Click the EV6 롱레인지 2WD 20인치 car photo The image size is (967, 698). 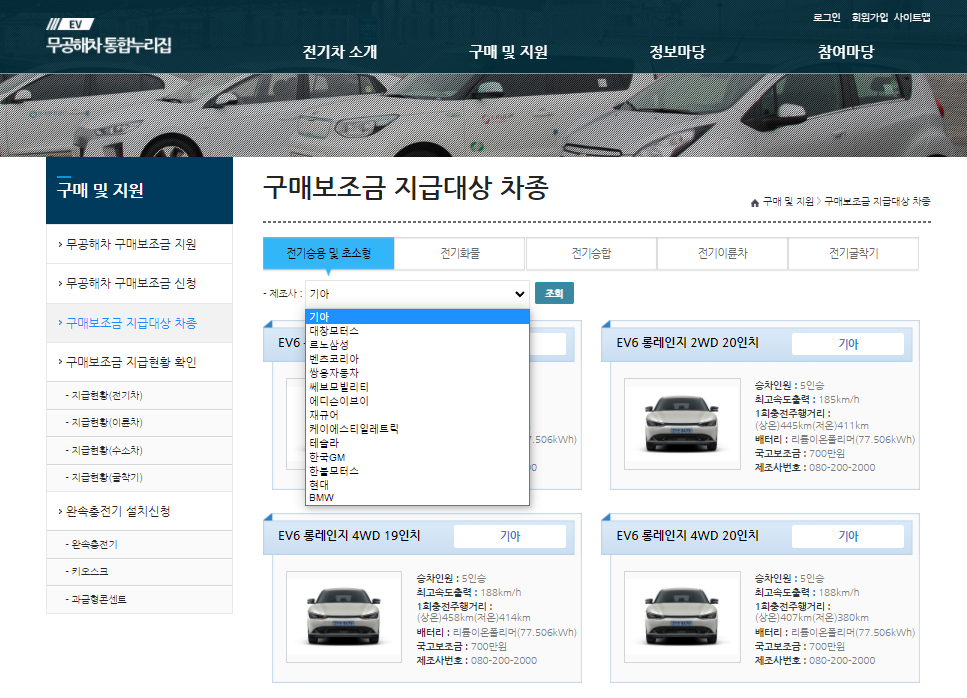tap(682, 424)
